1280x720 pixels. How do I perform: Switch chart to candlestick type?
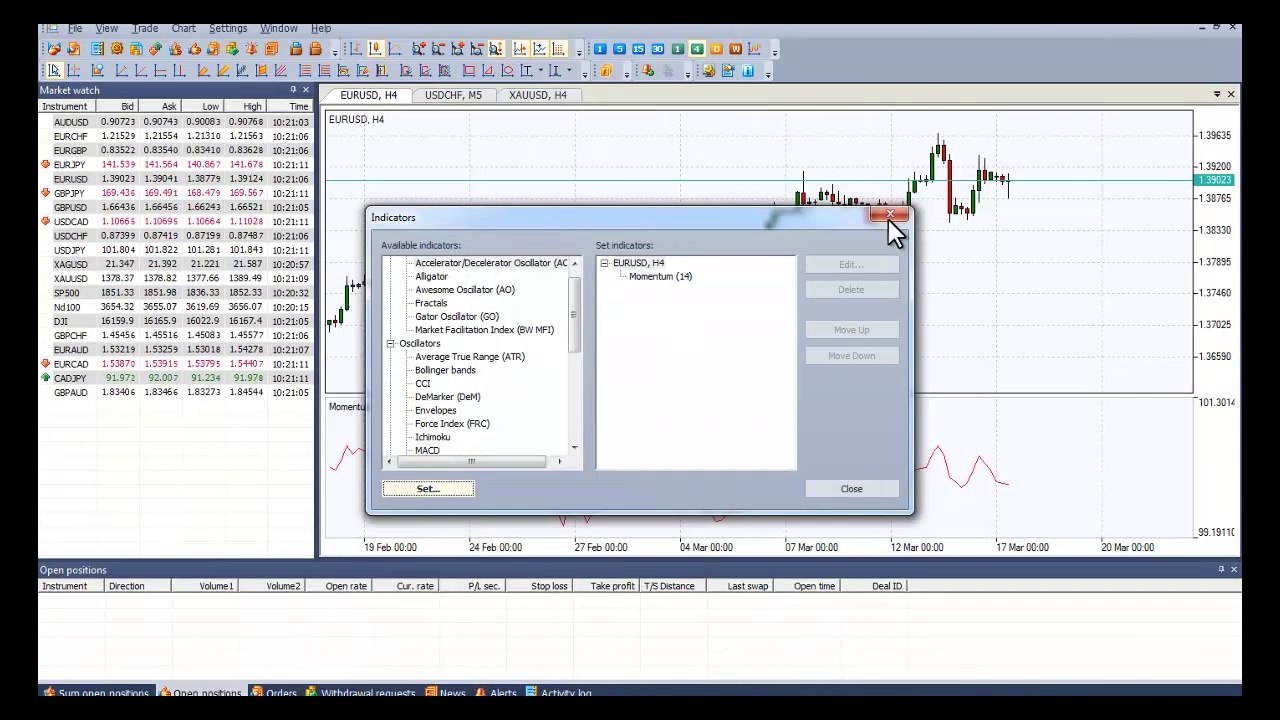pos(375,49)
